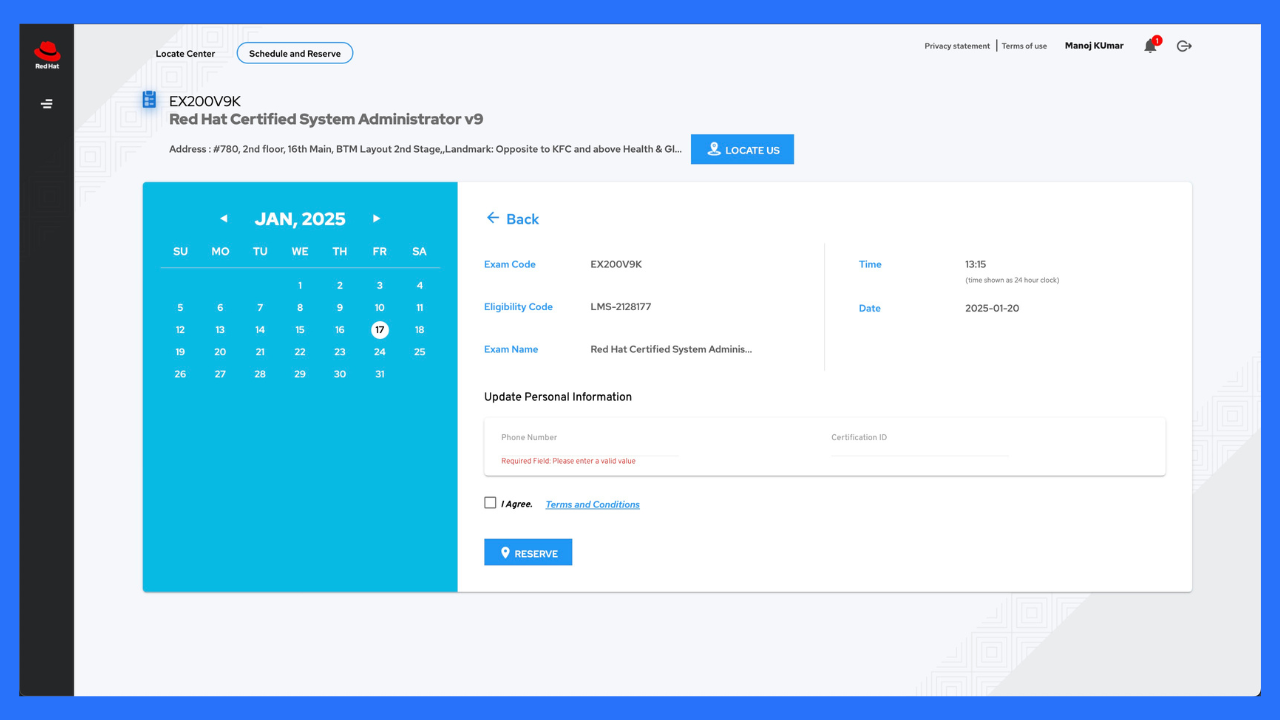Open the Privacy statement link
This screenshot has height=720, width=1280.
coord(957,46)
